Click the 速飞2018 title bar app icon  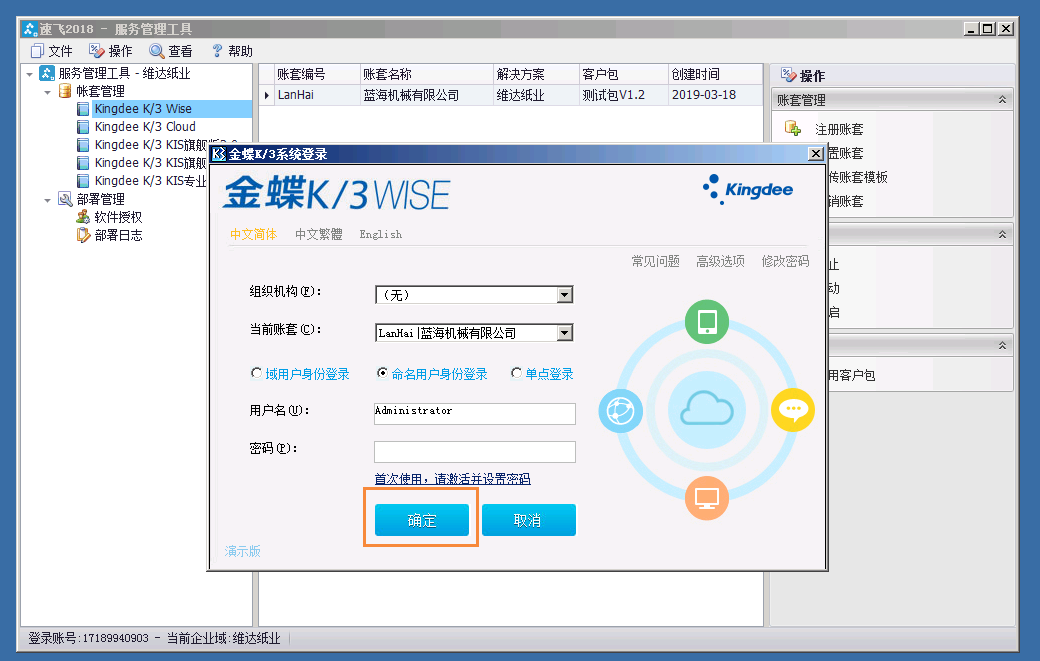[x=29, y=29]
